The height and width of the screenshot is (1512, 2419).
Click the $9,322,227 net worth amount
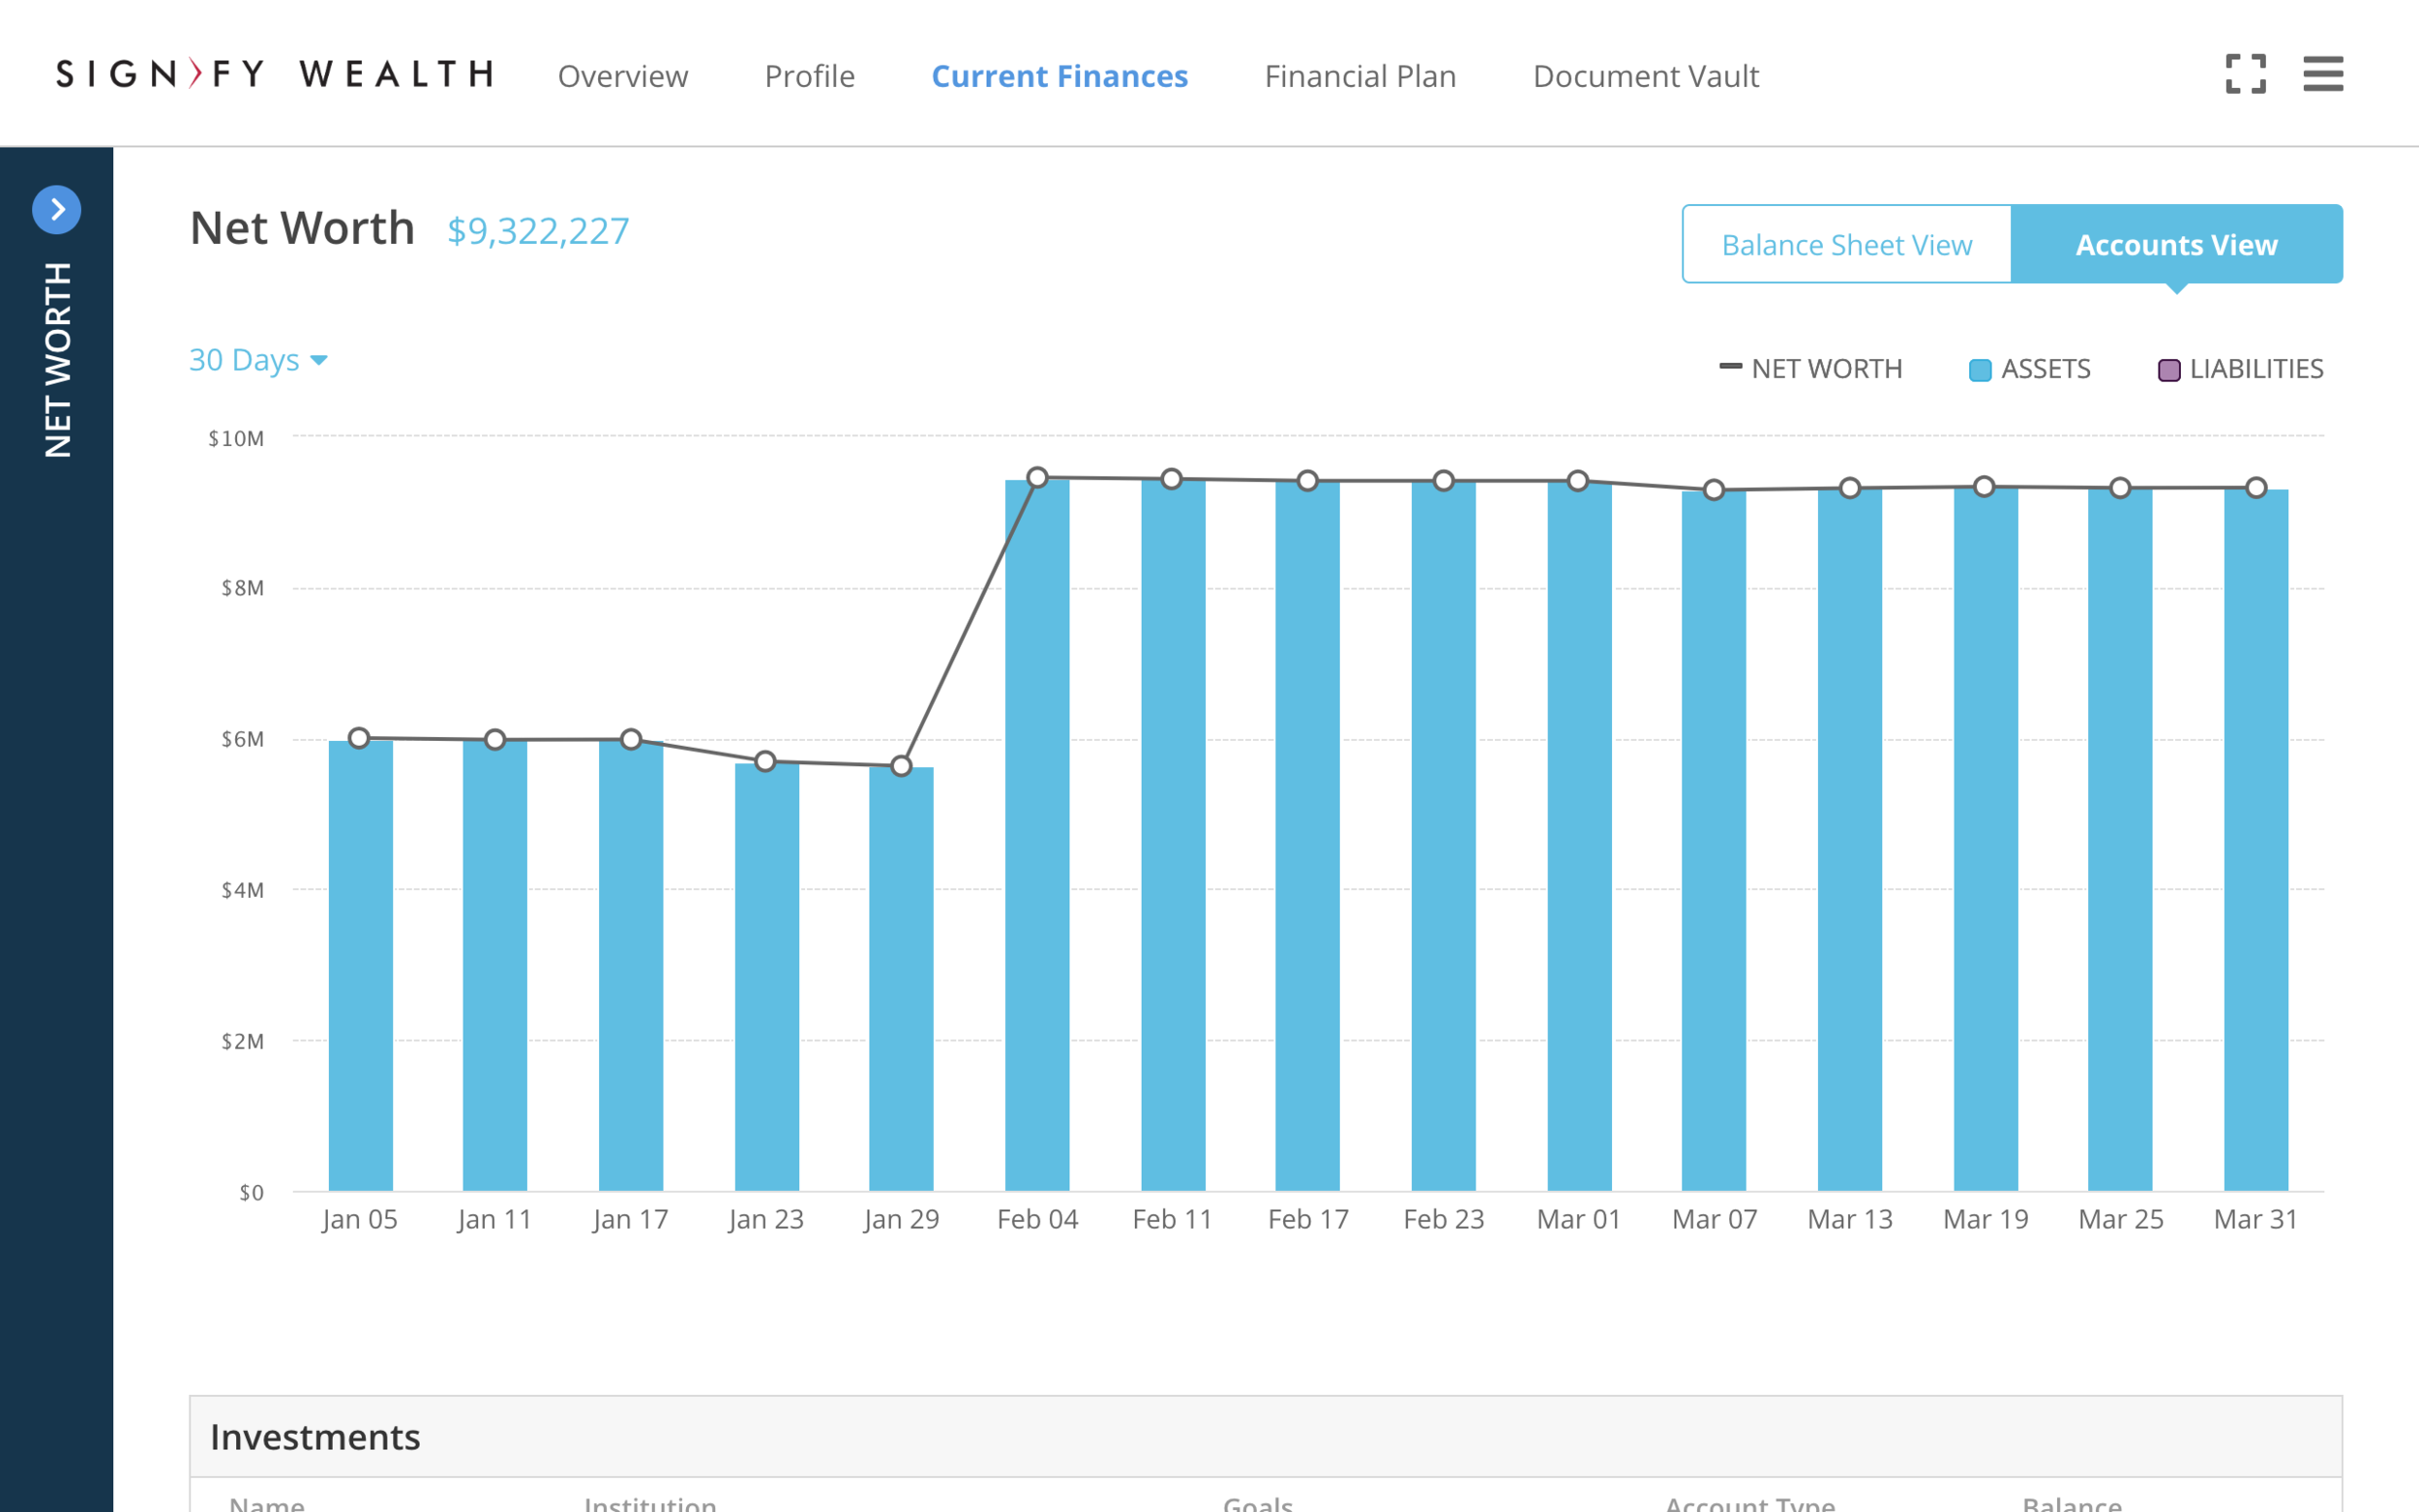pyautogui.click(x=538, y=231)
